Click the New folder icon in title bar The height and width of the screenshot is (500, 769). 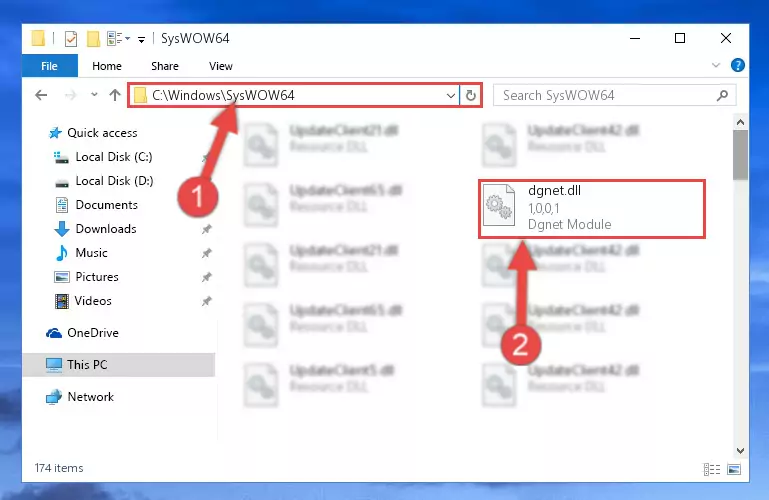[93, 38]
